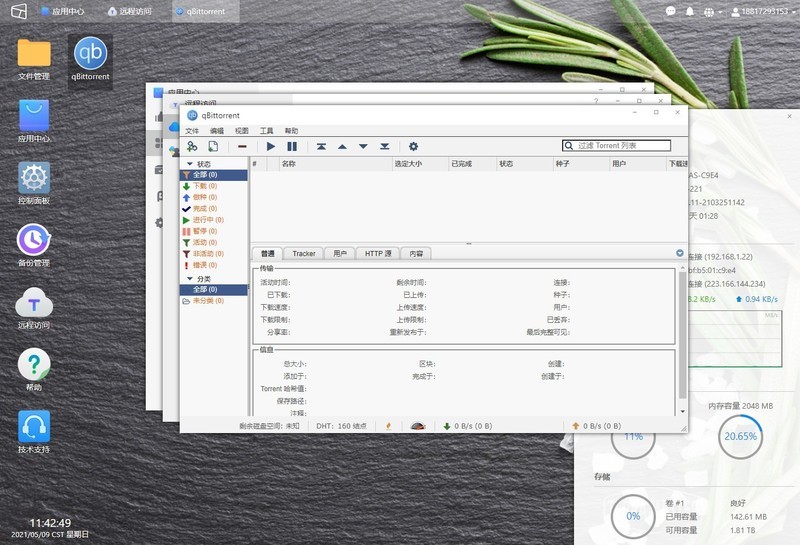Open the 工具 menu

click(x=267, y=131)
